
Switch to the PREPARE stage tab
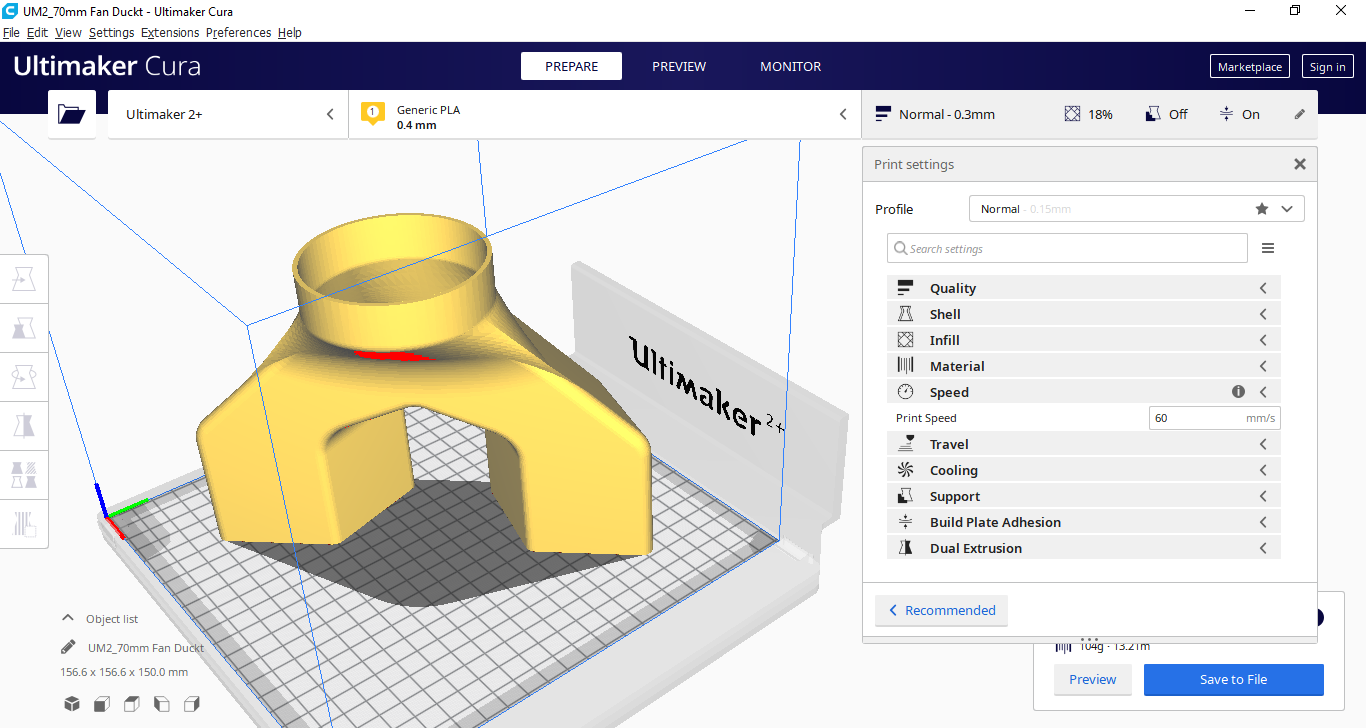click(x=571, y=66)
